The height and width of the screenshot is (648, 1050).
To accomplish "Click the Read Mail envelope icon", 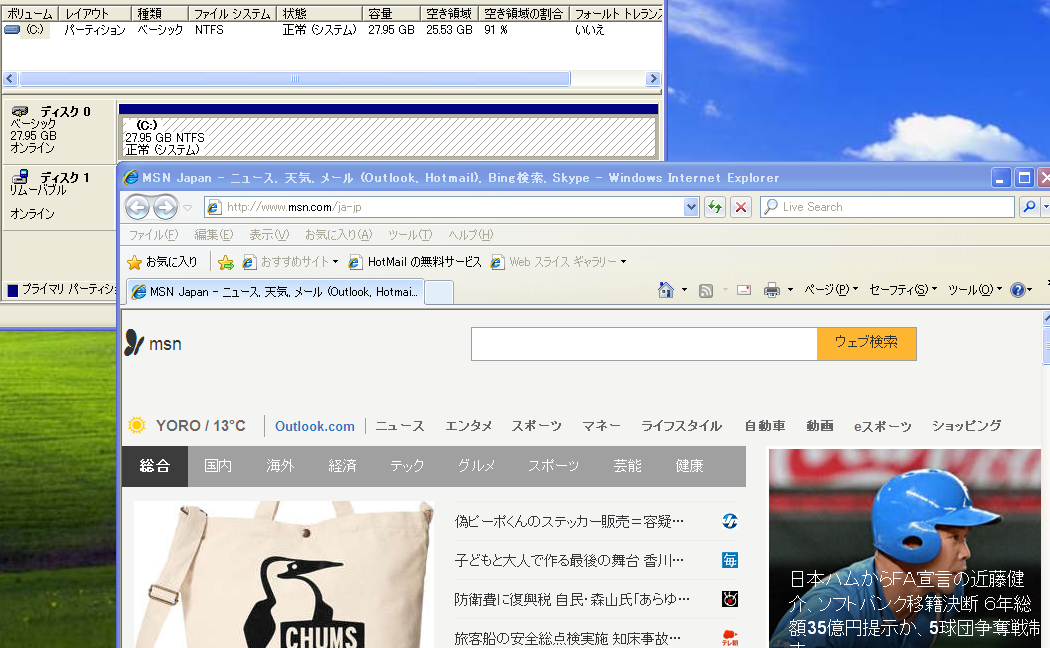I will click(744, 290).
